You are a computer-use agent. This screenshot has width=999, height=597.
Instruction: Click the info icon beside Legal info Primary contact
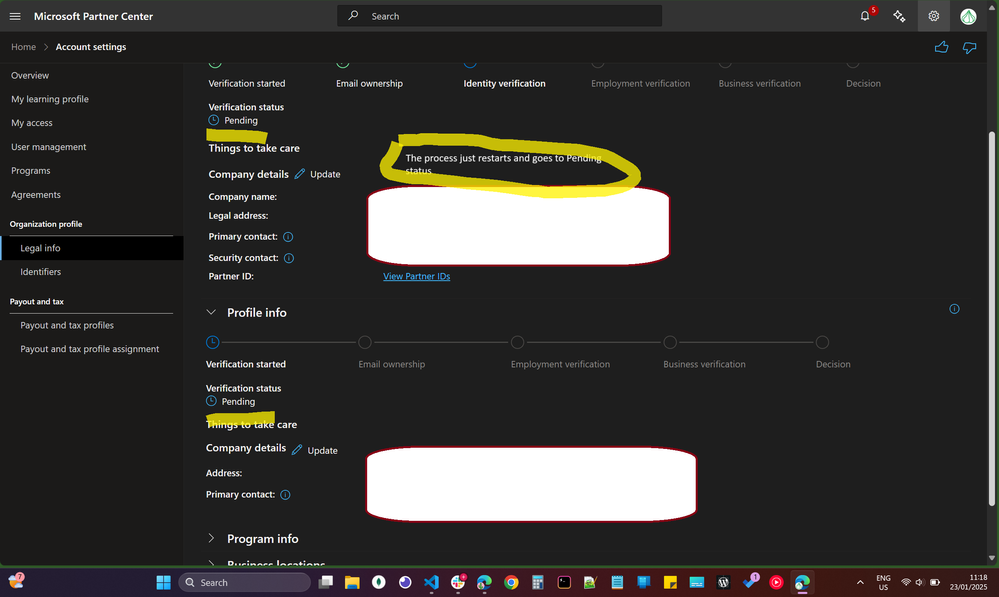288,237
